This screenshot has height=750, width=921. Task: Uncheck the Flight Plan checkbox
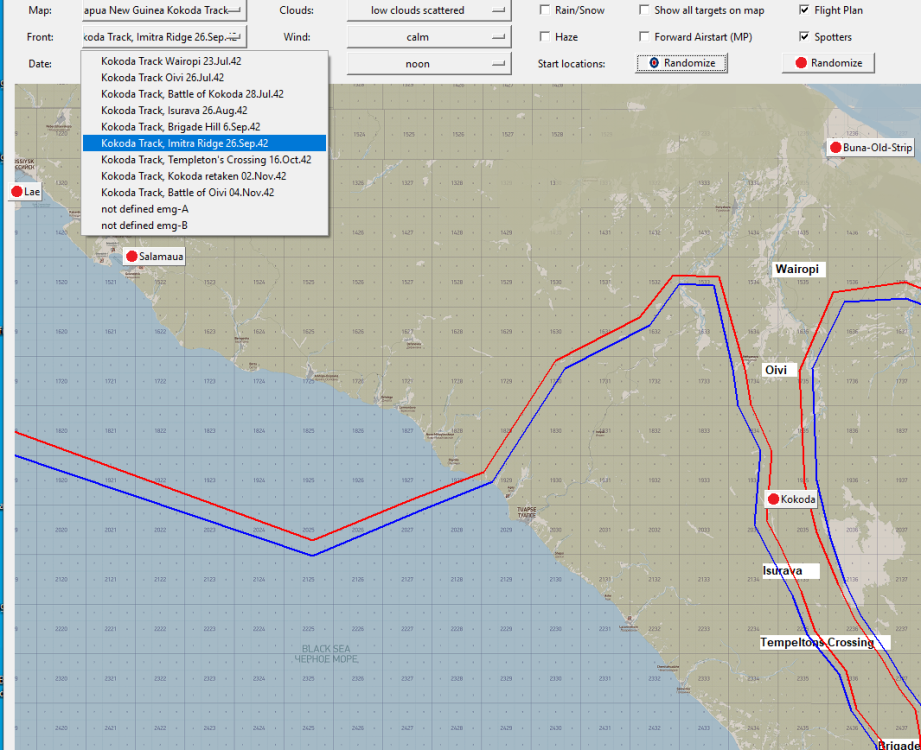pos(805,11)
